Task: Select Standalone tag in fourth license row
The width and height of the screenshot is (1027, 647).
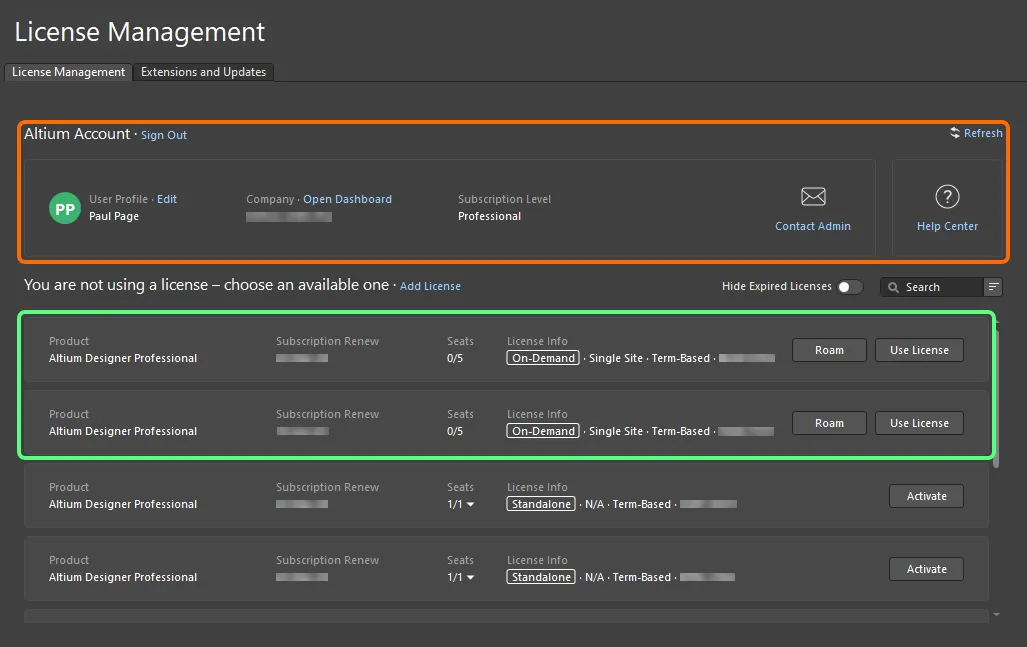Action: pyautogui.click(x=541, y=577)
